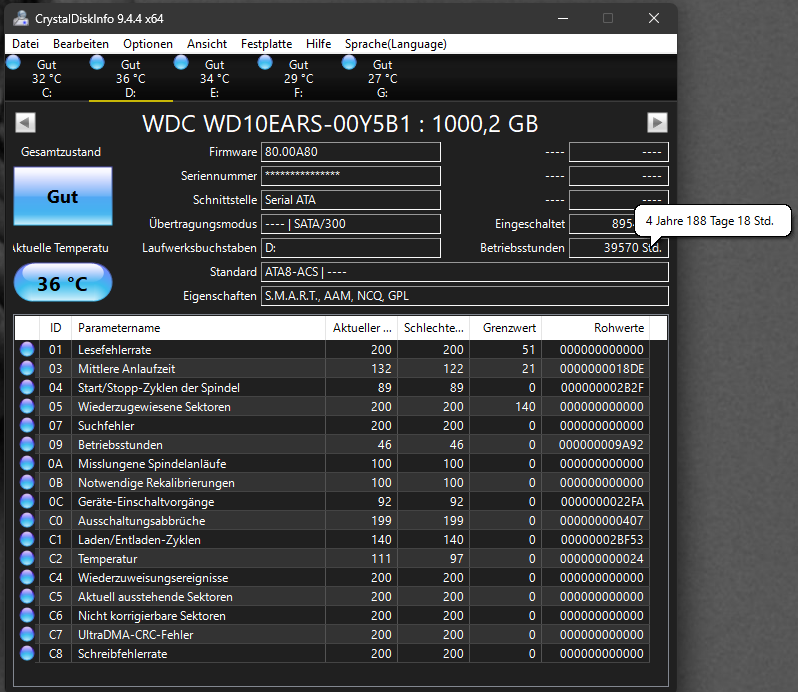
Task: Sort by Grenzwert column header
Action: click(505, 328)
